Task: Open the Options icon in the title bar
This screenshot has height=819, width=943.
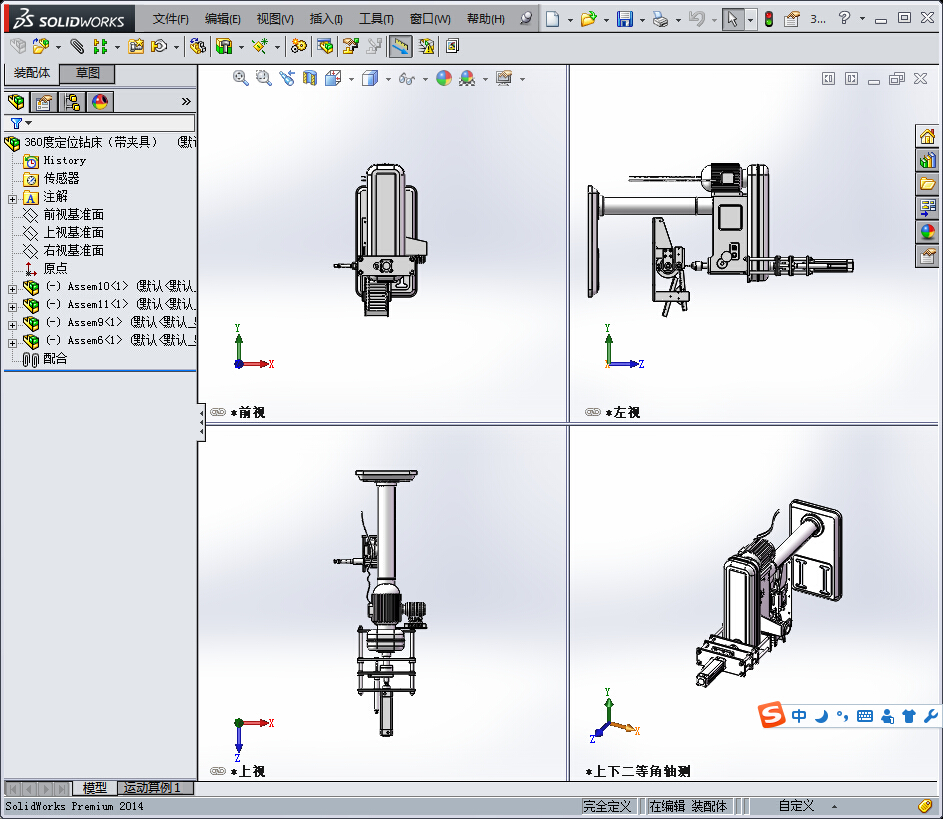Action: [x=792, y=19]
